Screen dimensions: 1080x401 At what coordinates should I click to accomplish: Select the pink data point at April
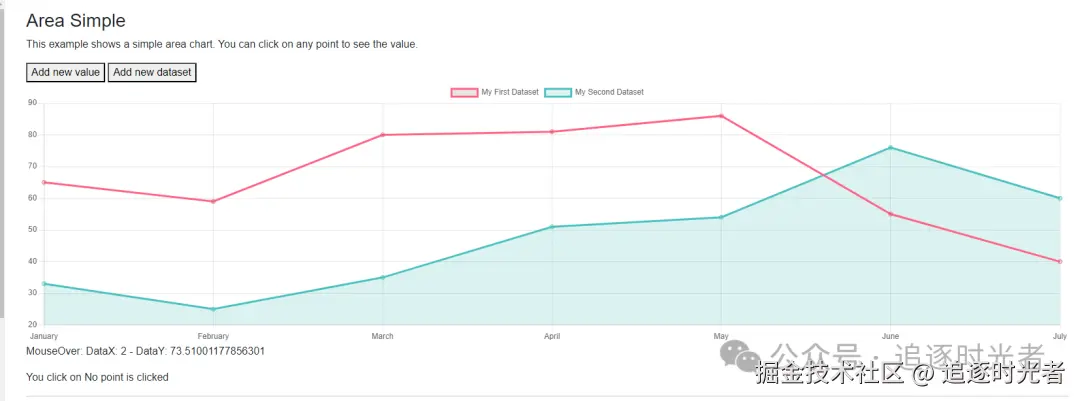point(552,132)
